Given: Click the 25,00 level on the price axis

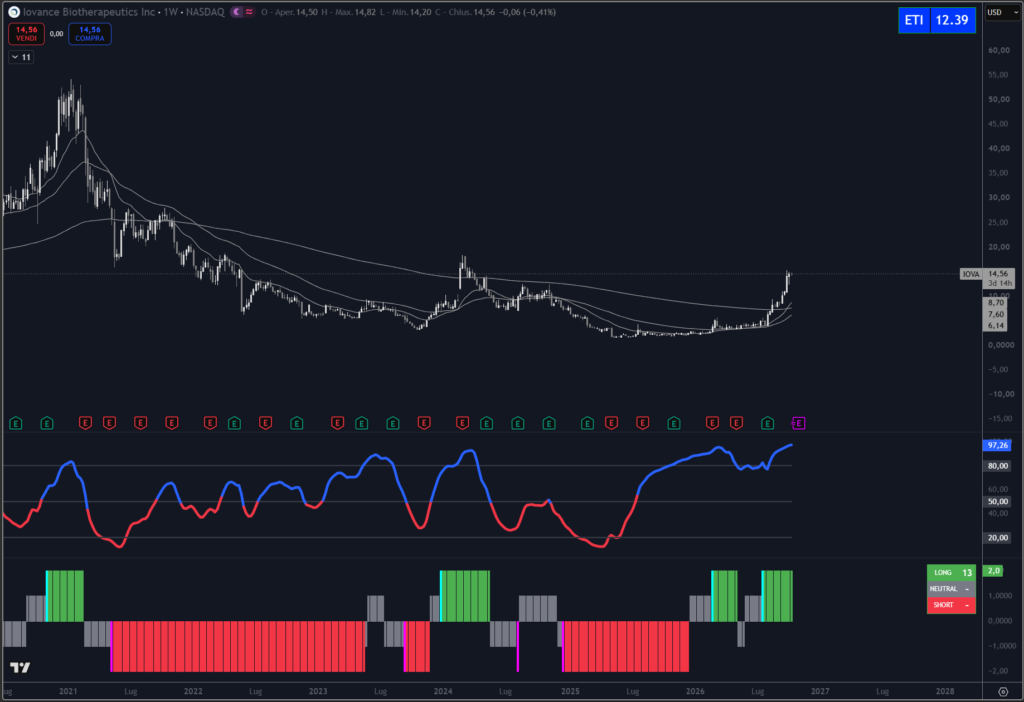Looking at the screenshot, I should (999, 223).
